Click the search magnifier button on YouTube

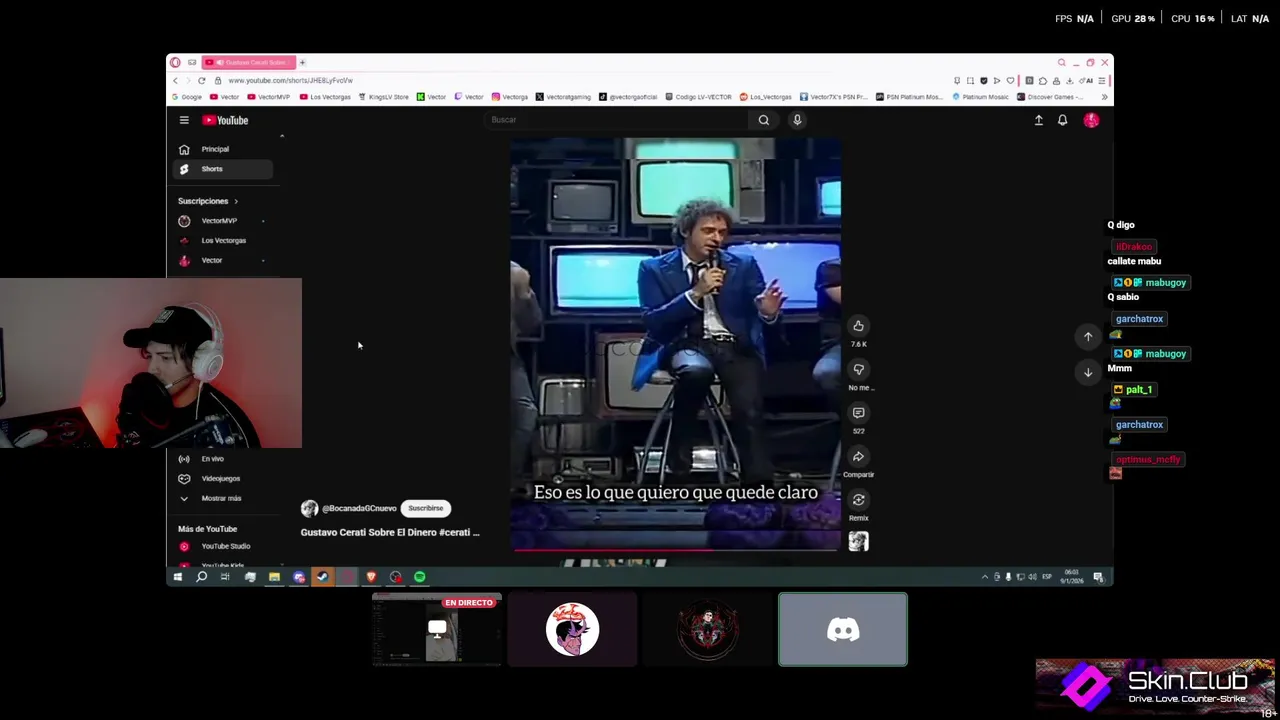pyautogui.click(x=764, y=120)
